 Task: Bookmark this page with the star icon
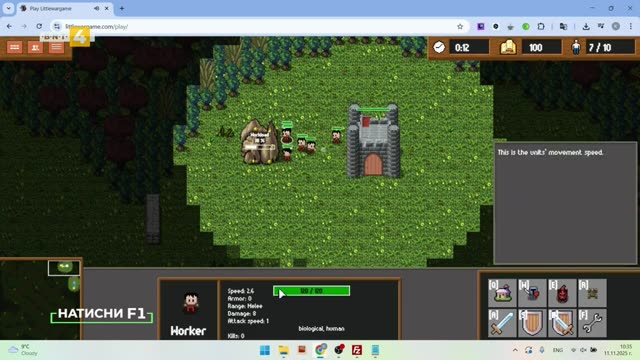tap(460, 27)
